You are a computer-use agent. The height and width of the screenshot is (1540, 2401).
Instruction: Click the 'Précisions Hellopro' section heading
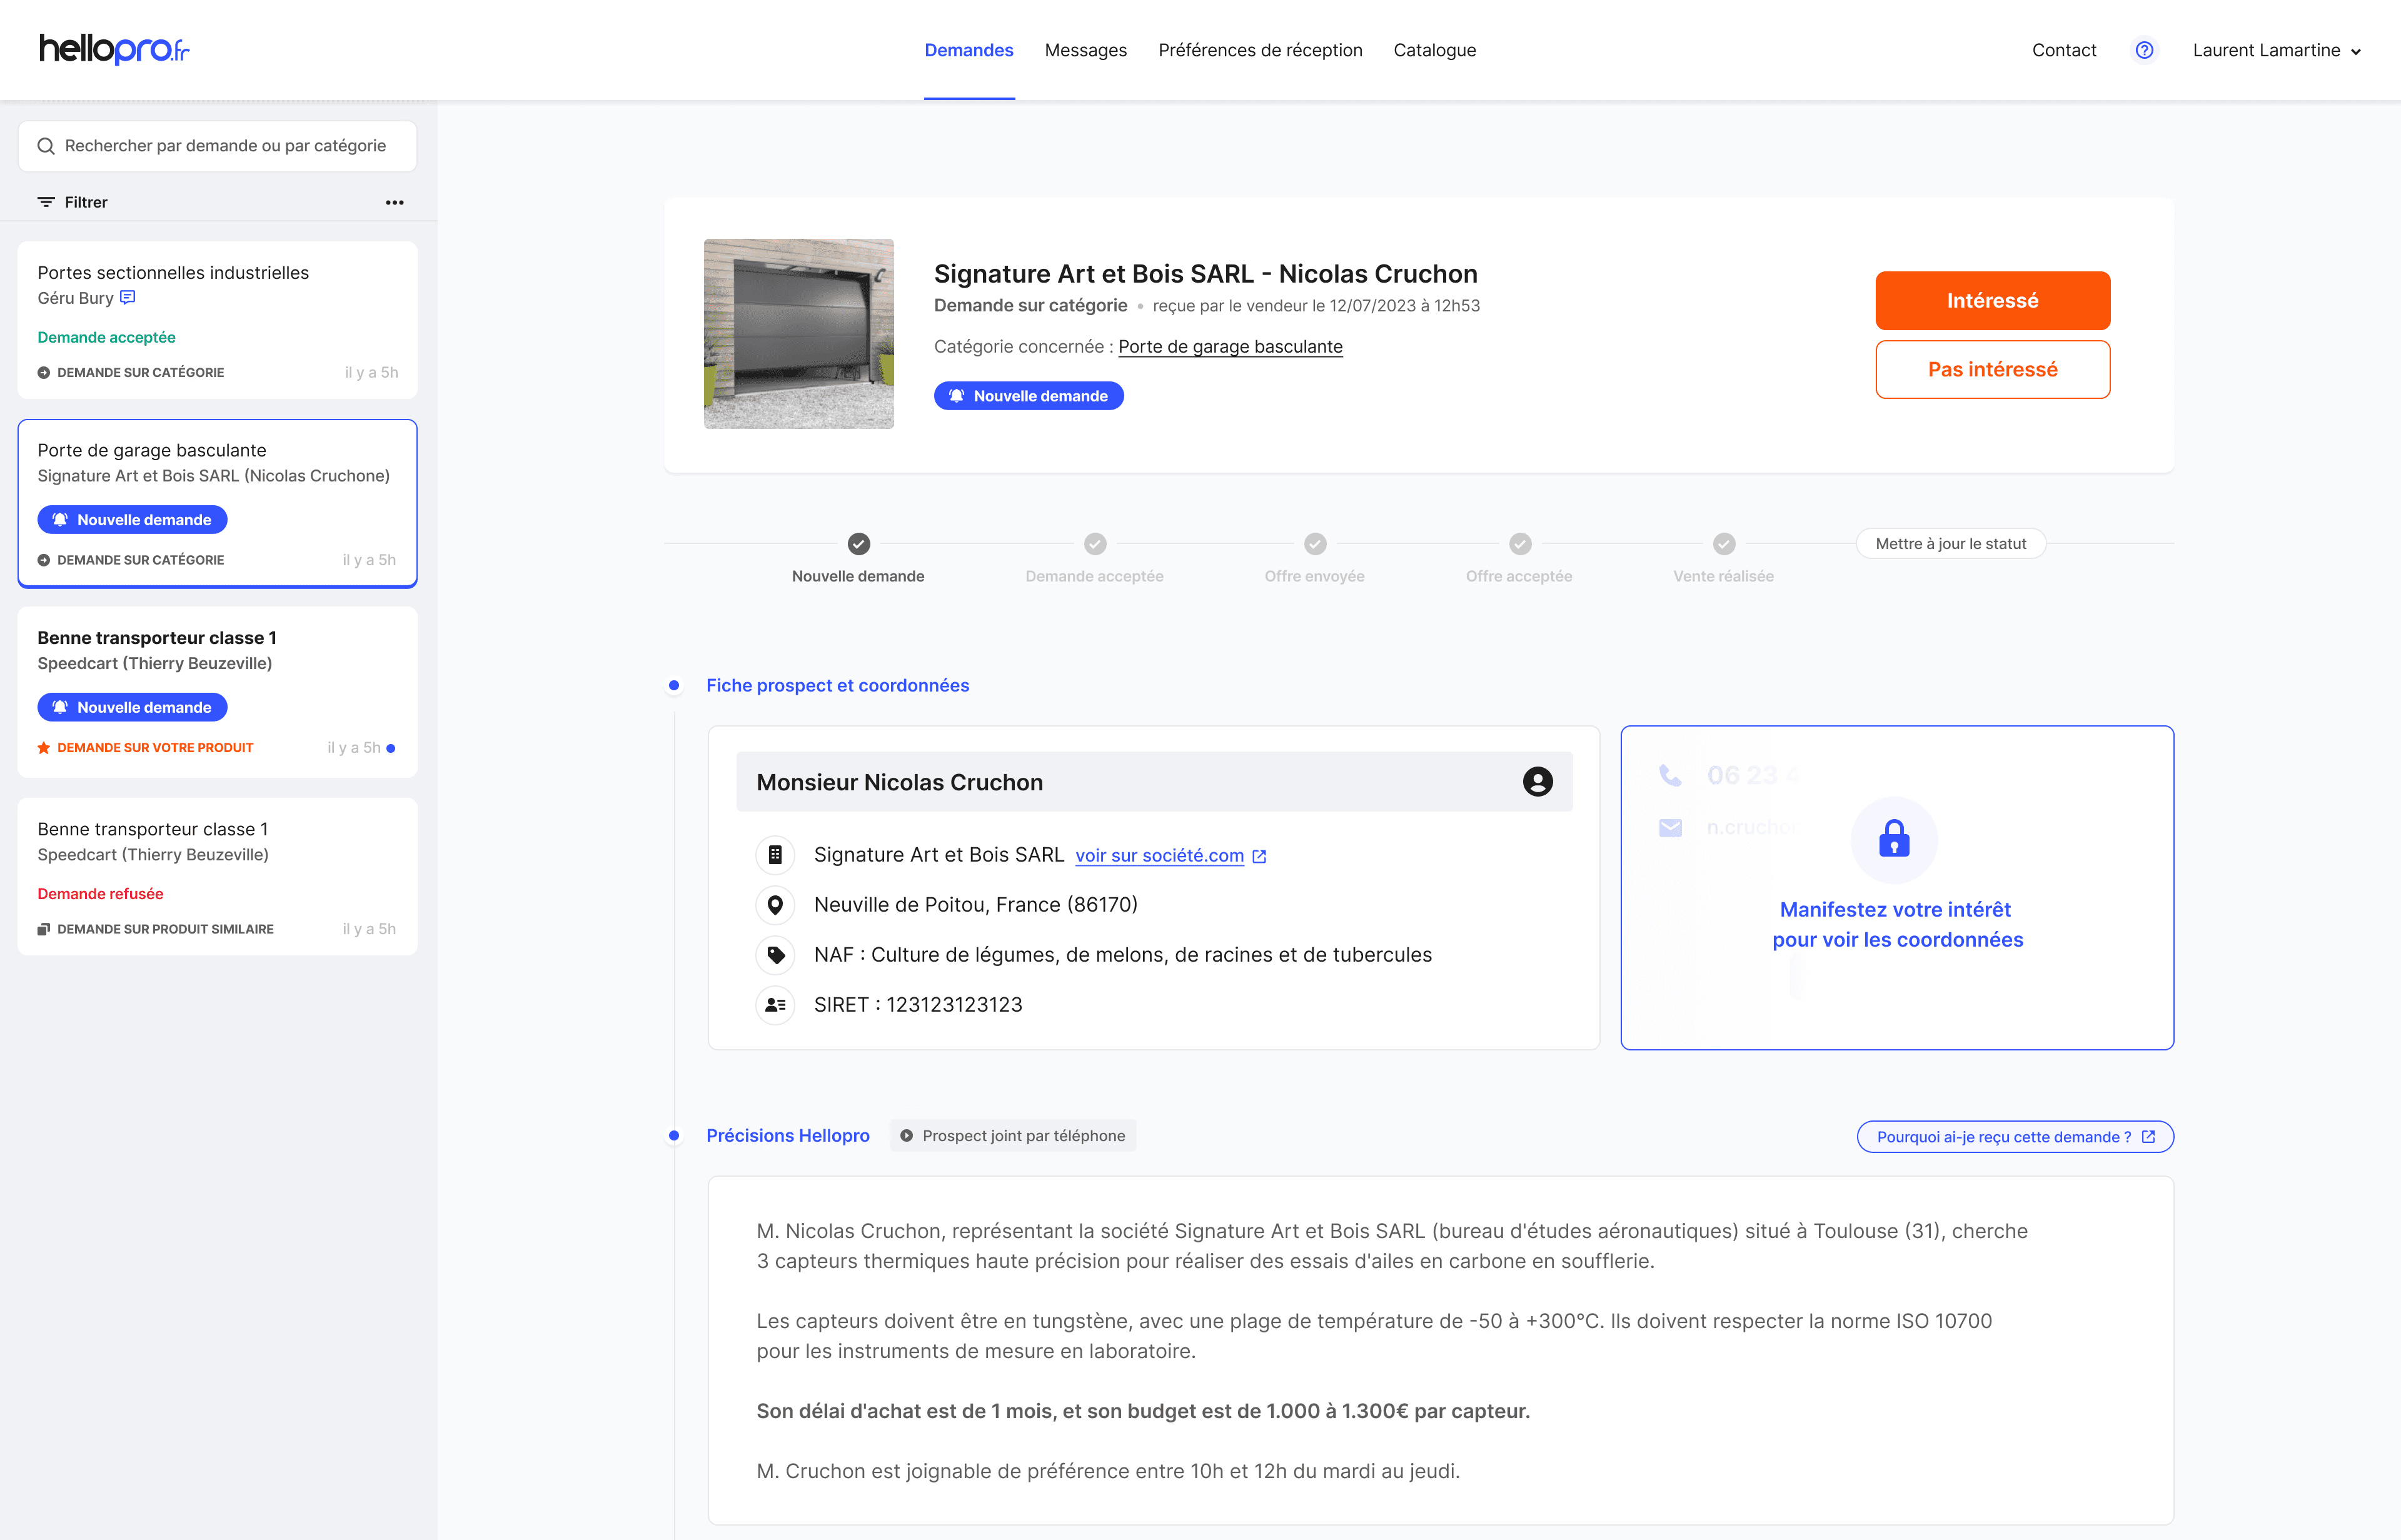787,1136
